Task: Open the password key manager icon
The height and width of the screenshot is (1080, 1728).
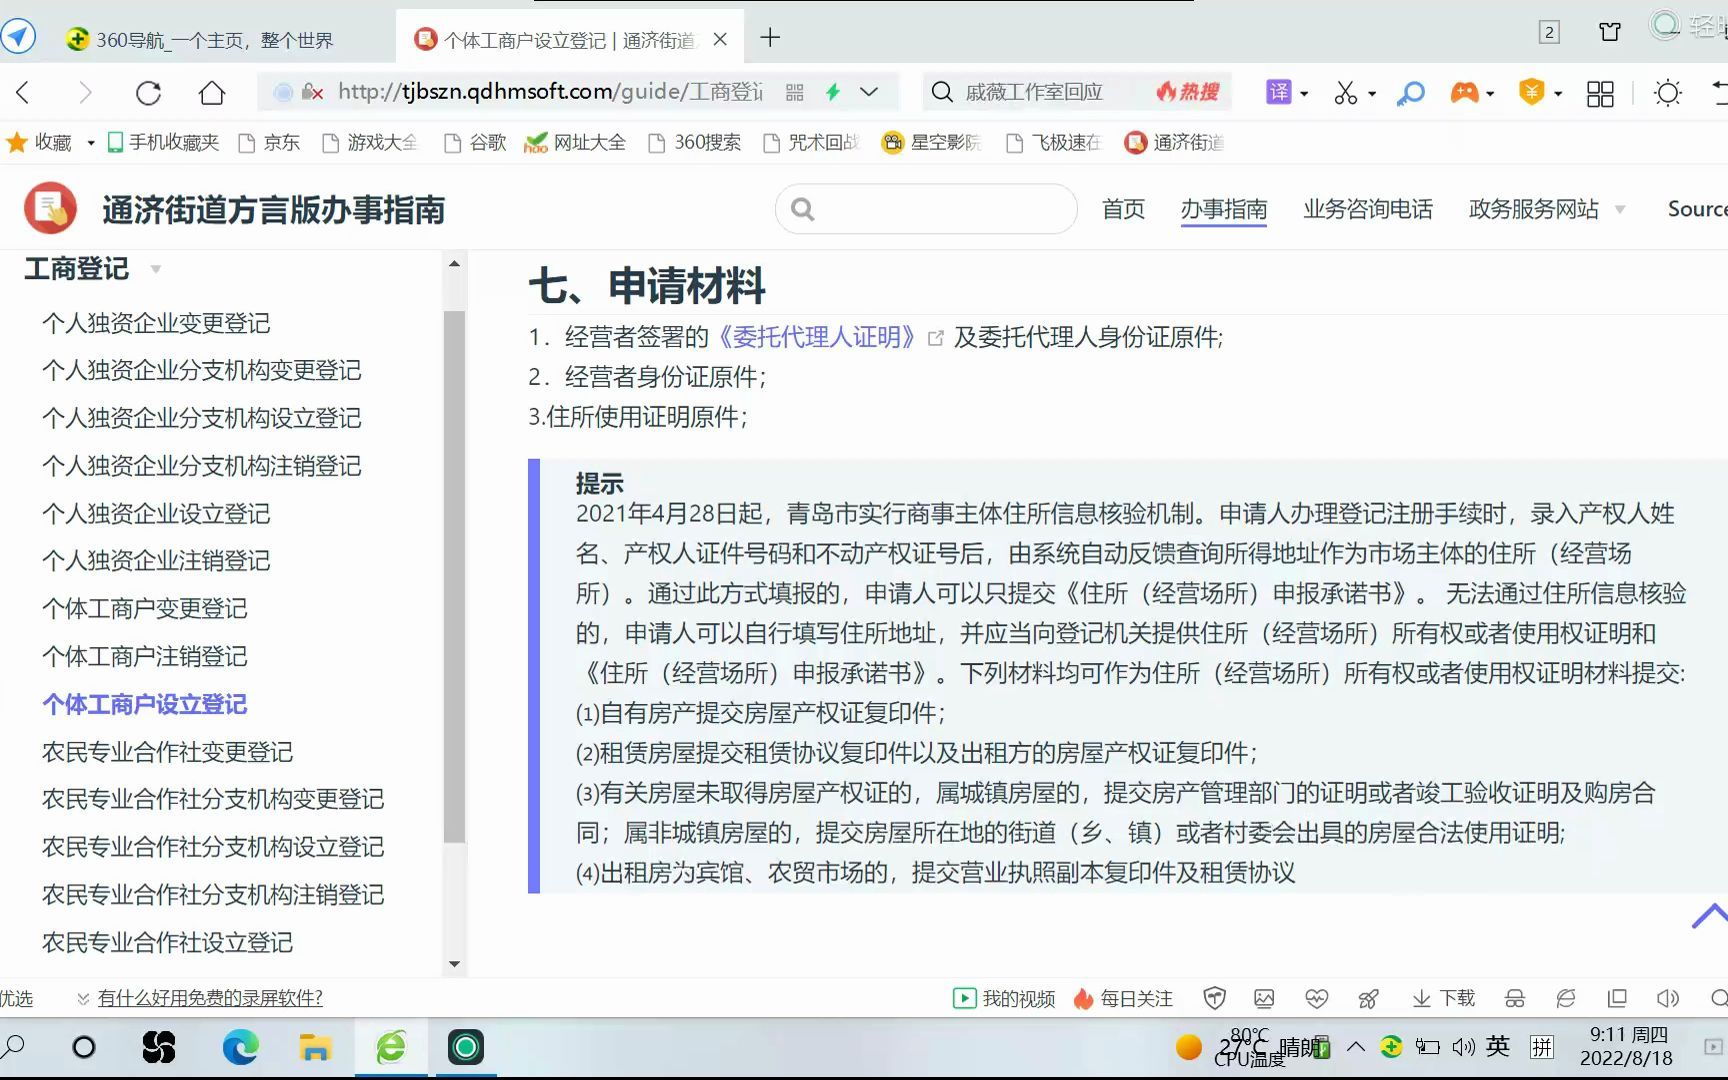Action: (1410, 92)
